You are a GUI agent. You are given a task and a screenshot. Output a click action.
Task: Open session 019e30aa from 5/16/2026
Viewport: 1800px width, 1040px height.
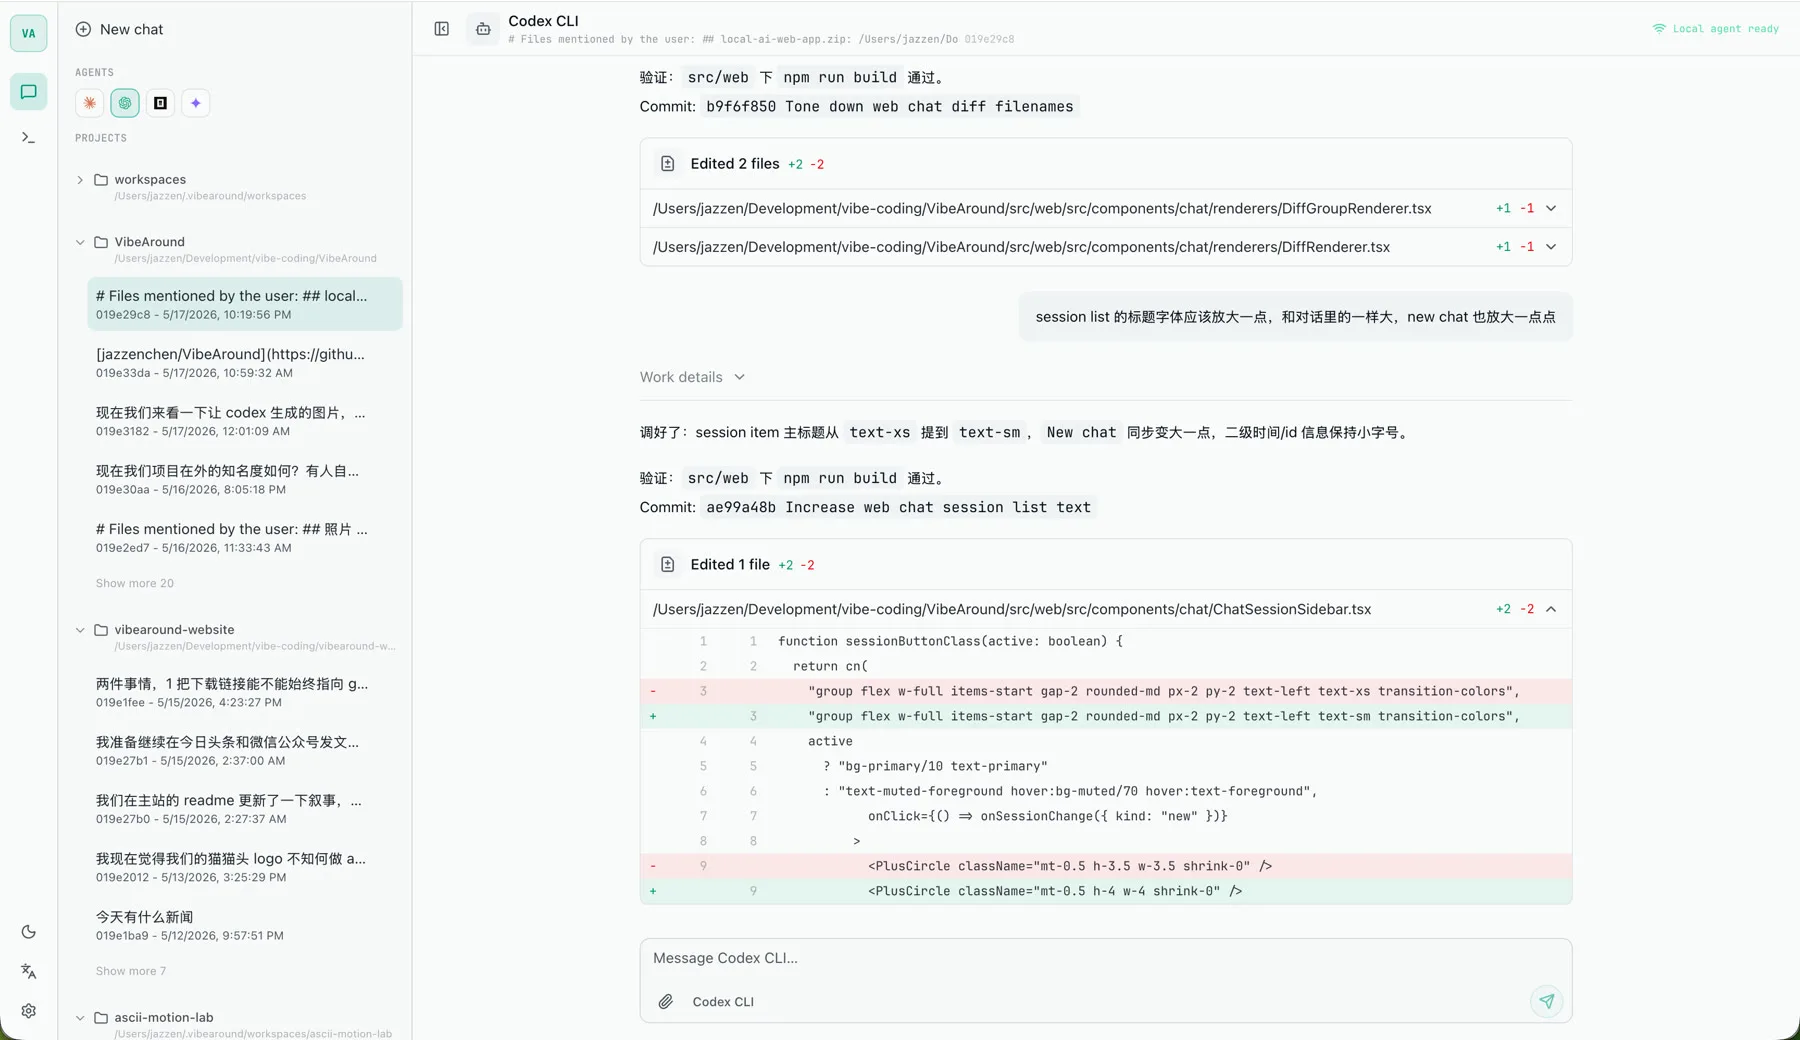(245, 479)
